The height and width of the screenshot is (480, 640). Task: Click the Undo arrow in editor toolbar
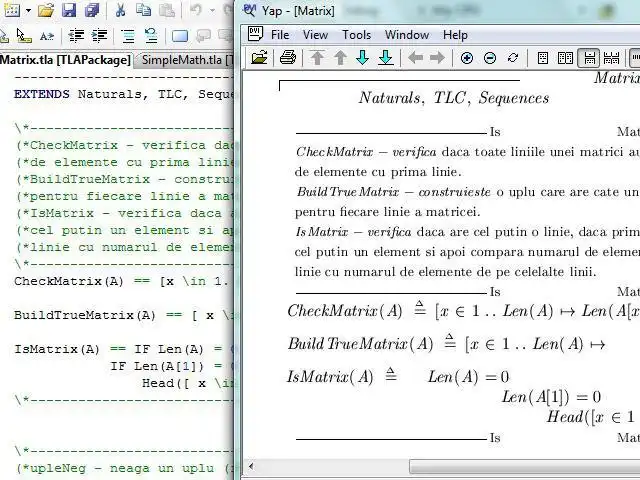[x=196, y=10]
